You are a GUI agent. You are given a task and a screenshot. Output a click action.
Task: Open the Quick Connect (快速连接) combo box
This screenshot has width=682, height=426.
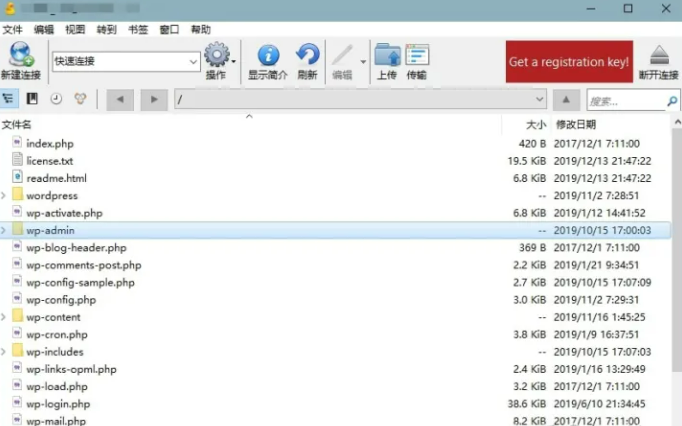point(126,61)
